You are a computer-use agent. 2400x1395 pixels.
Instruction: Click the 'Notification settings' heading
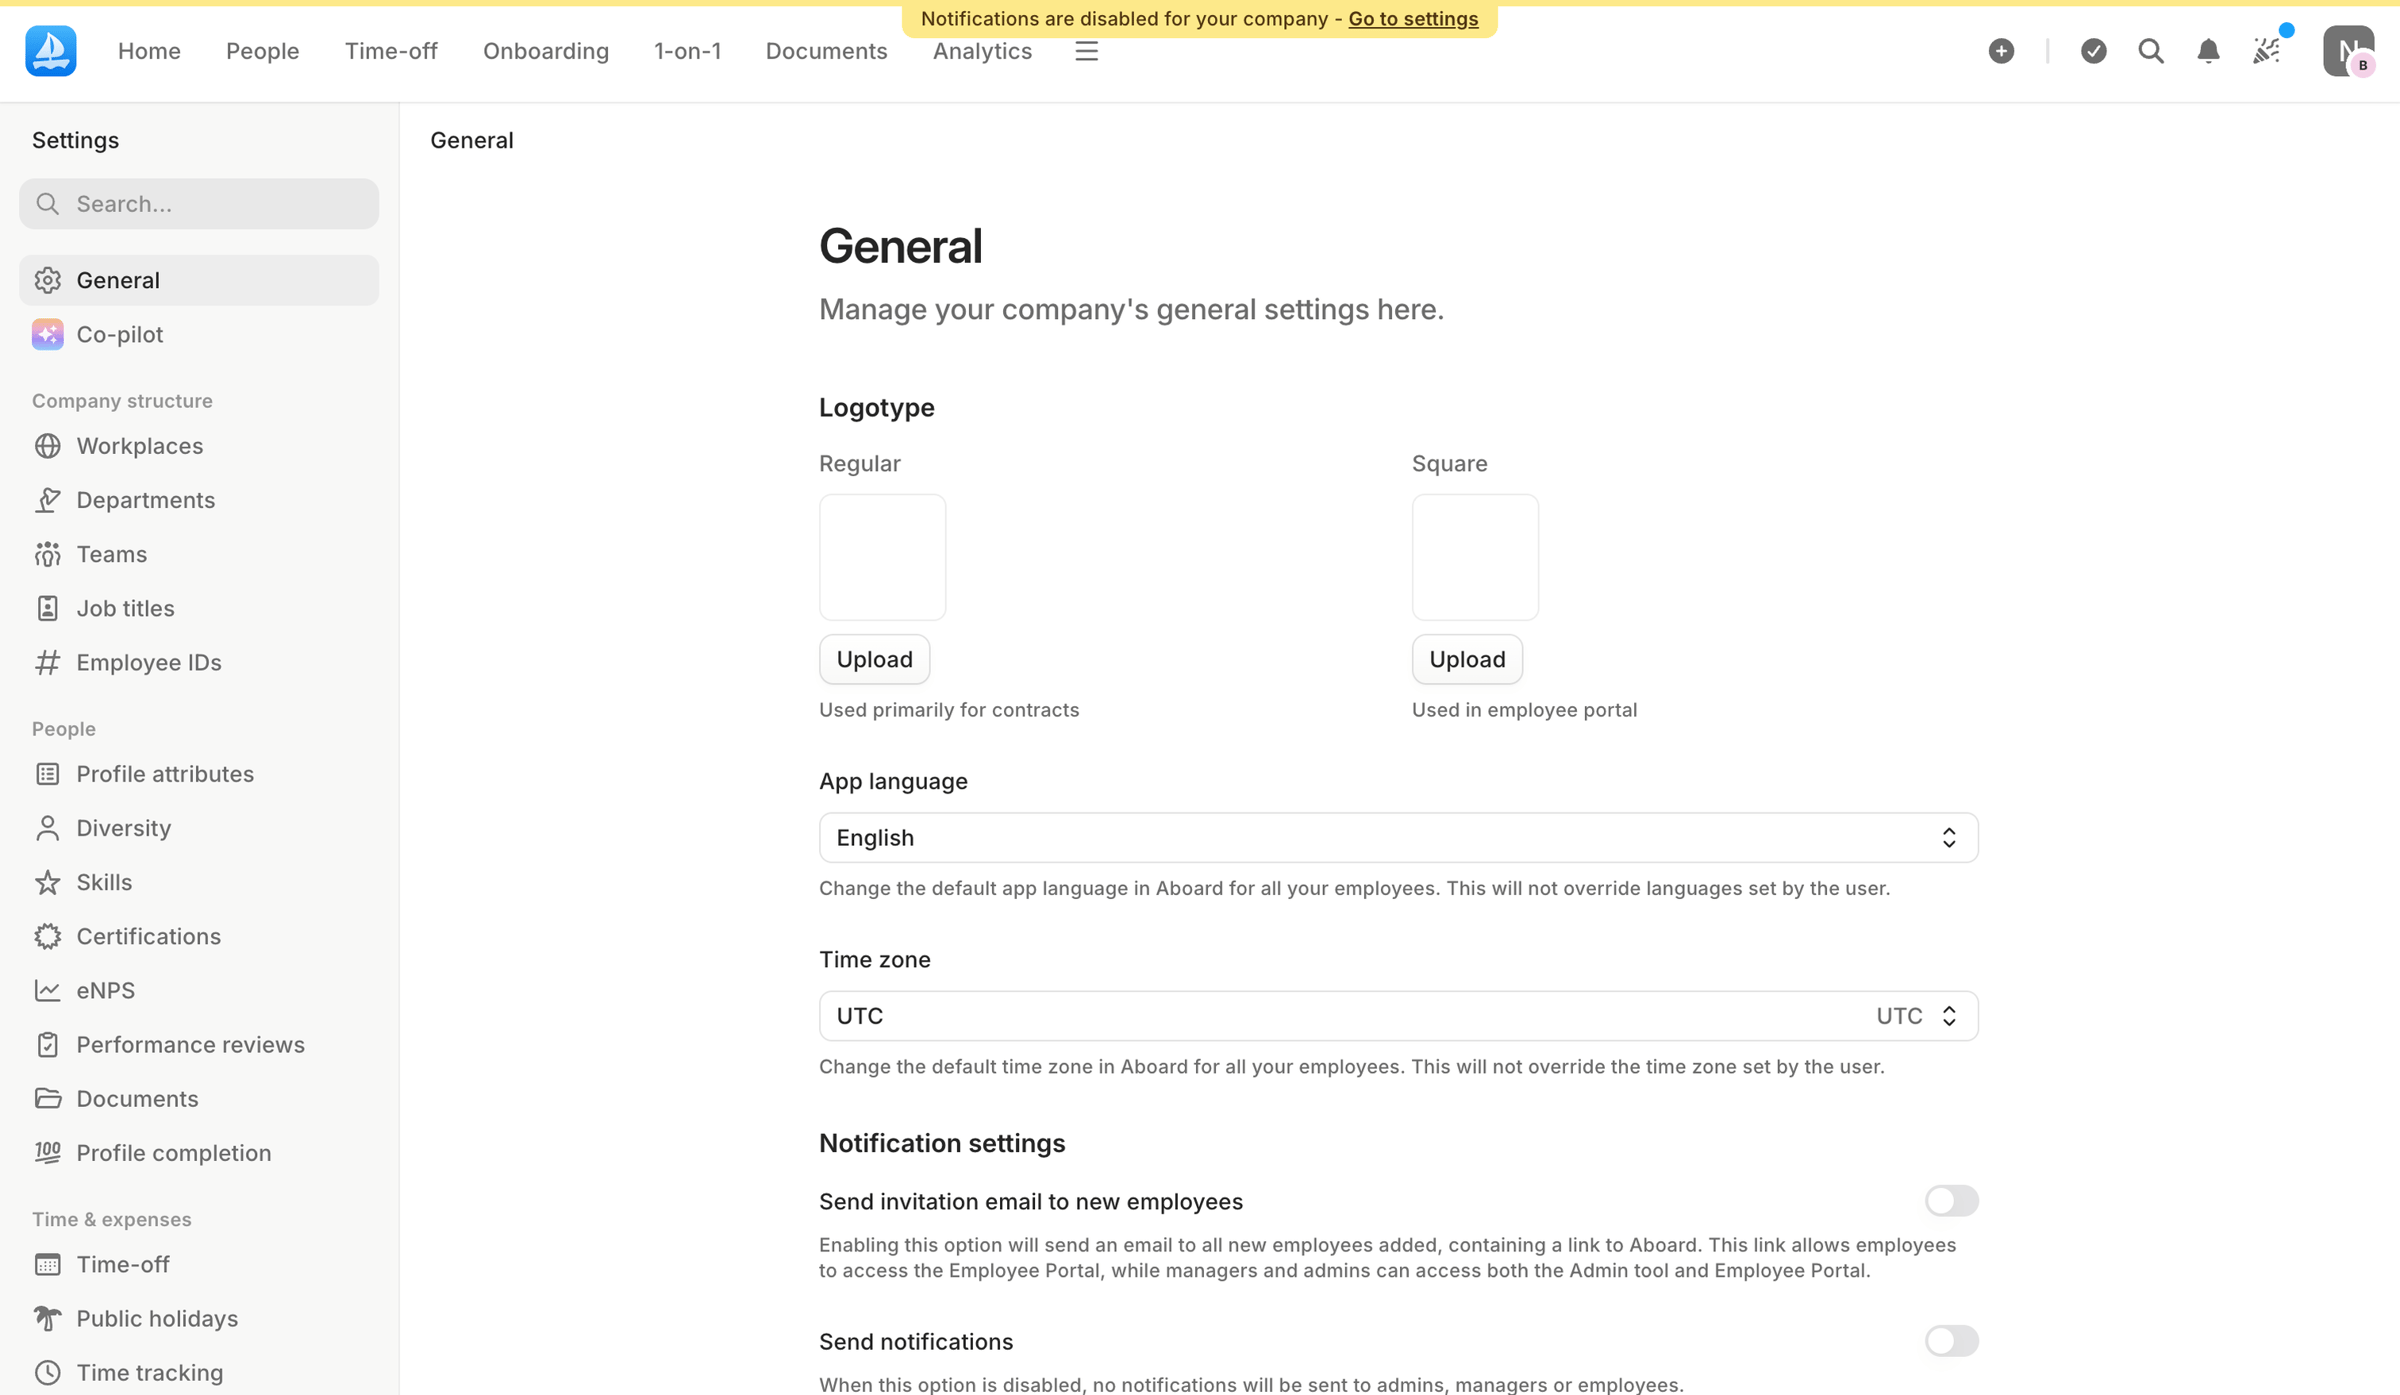point(942,1142)
